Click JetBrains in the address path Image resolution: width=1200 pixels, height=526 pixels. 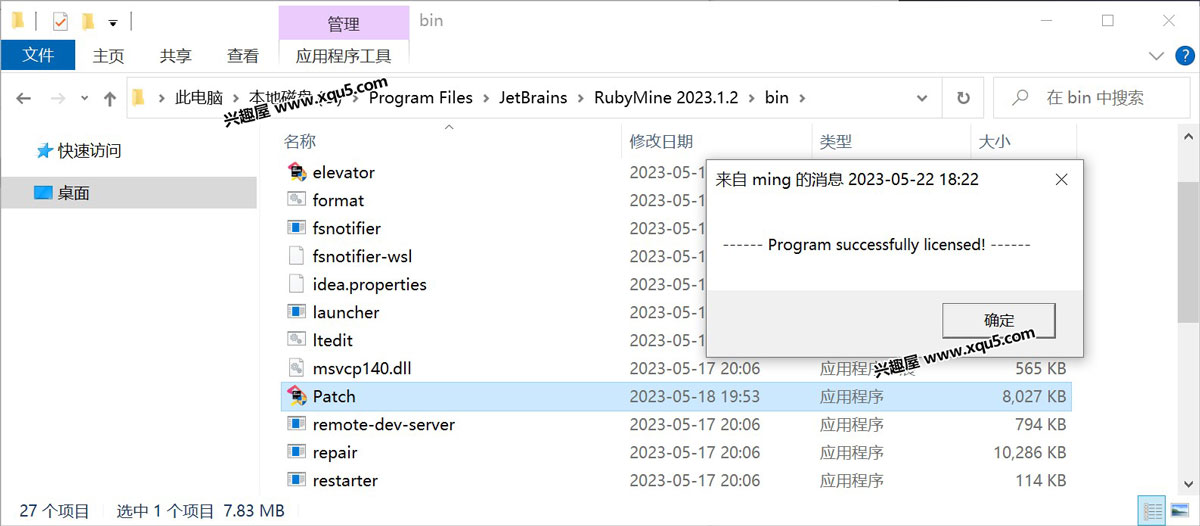(534, 98)
